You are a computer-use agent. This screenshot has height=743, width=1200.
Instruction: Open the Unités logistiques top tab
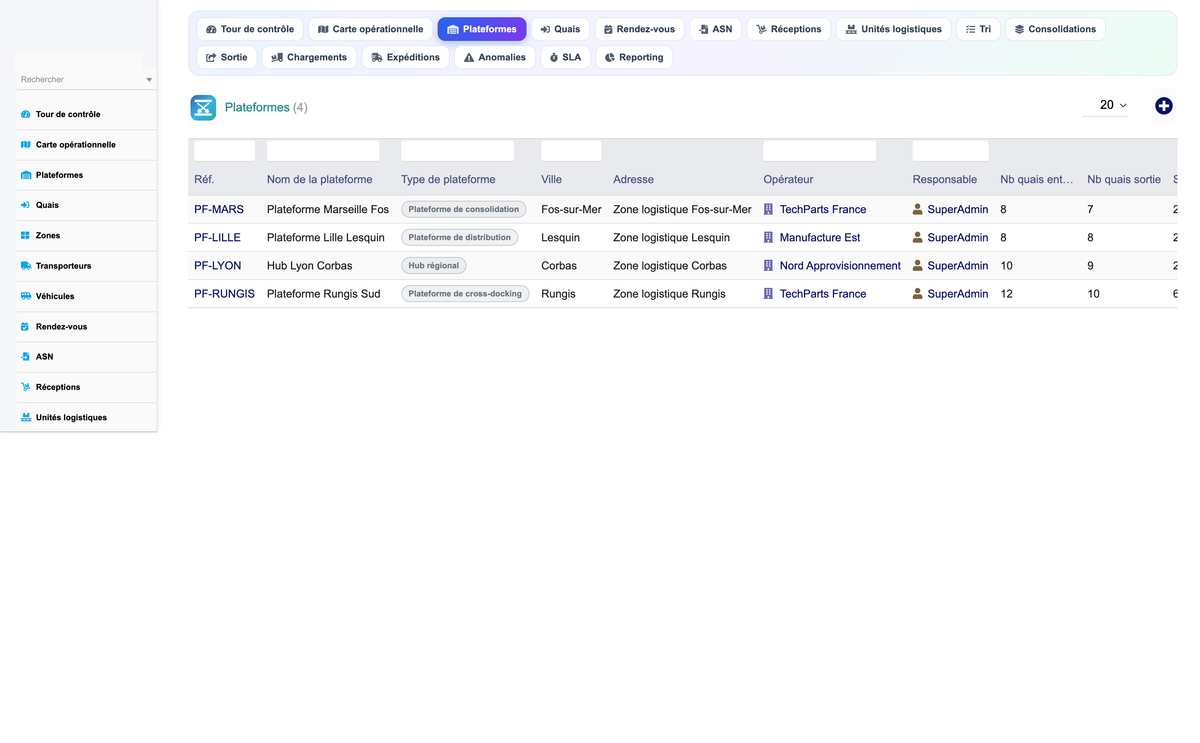point(894,29)
